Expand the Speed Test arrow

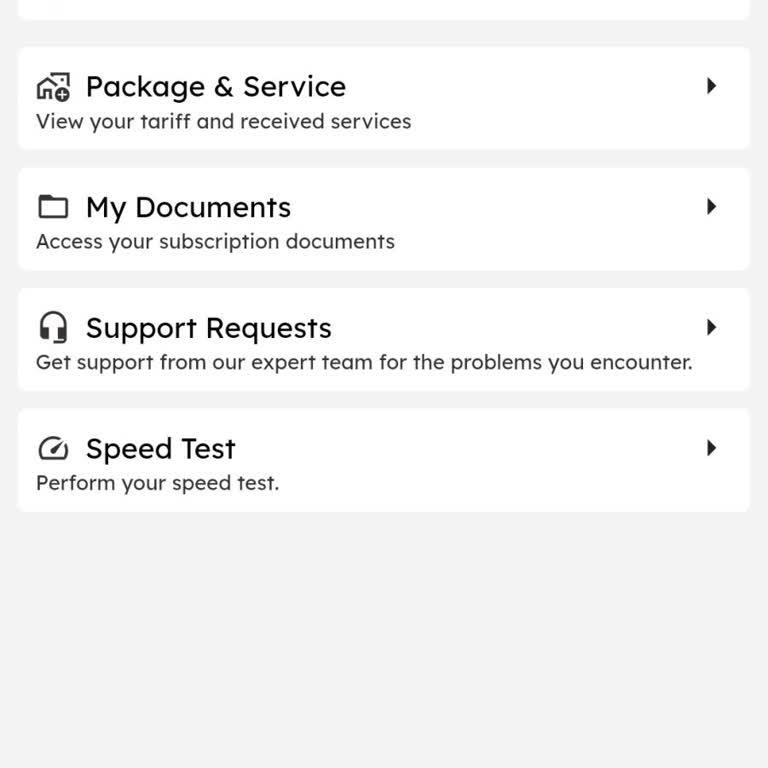point(711,448)
